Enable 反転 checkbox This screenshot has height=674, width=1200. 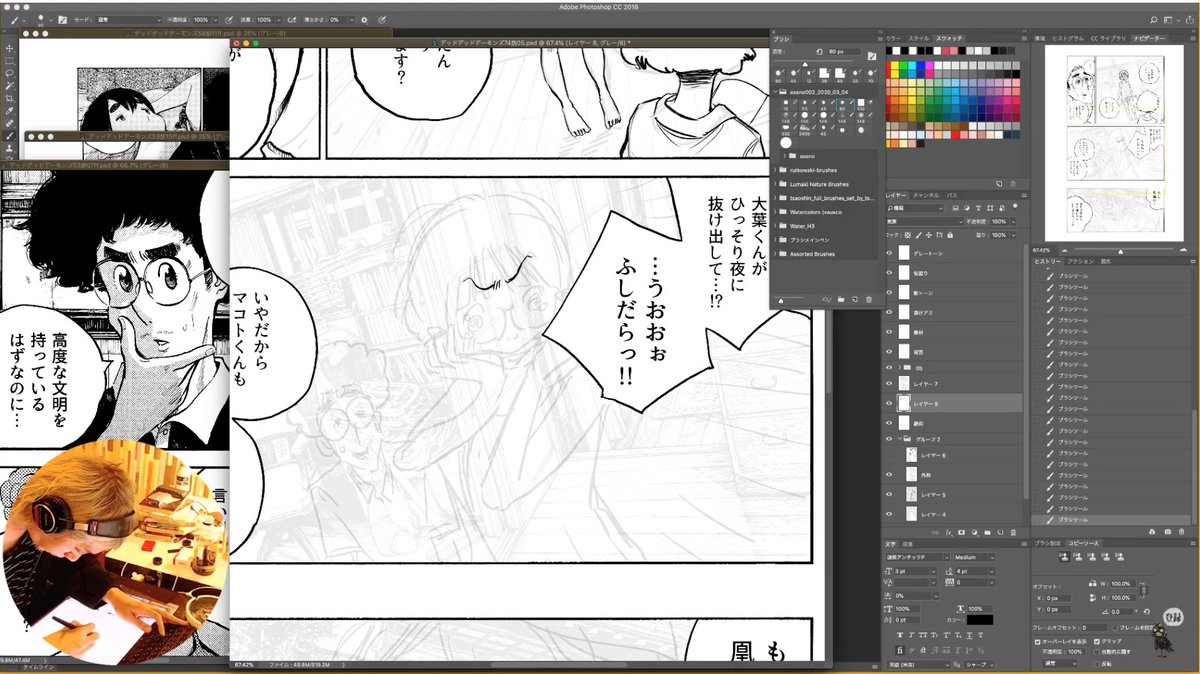pos(1097,664)
